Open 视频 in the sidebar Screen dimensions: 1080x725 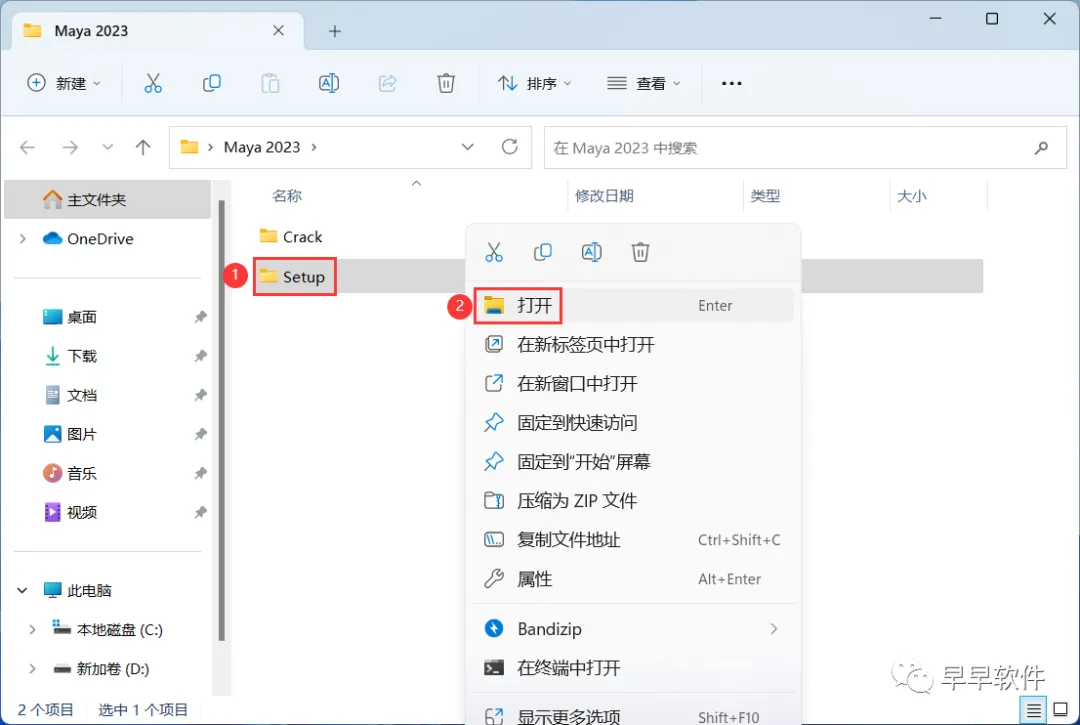click(81, 512)
